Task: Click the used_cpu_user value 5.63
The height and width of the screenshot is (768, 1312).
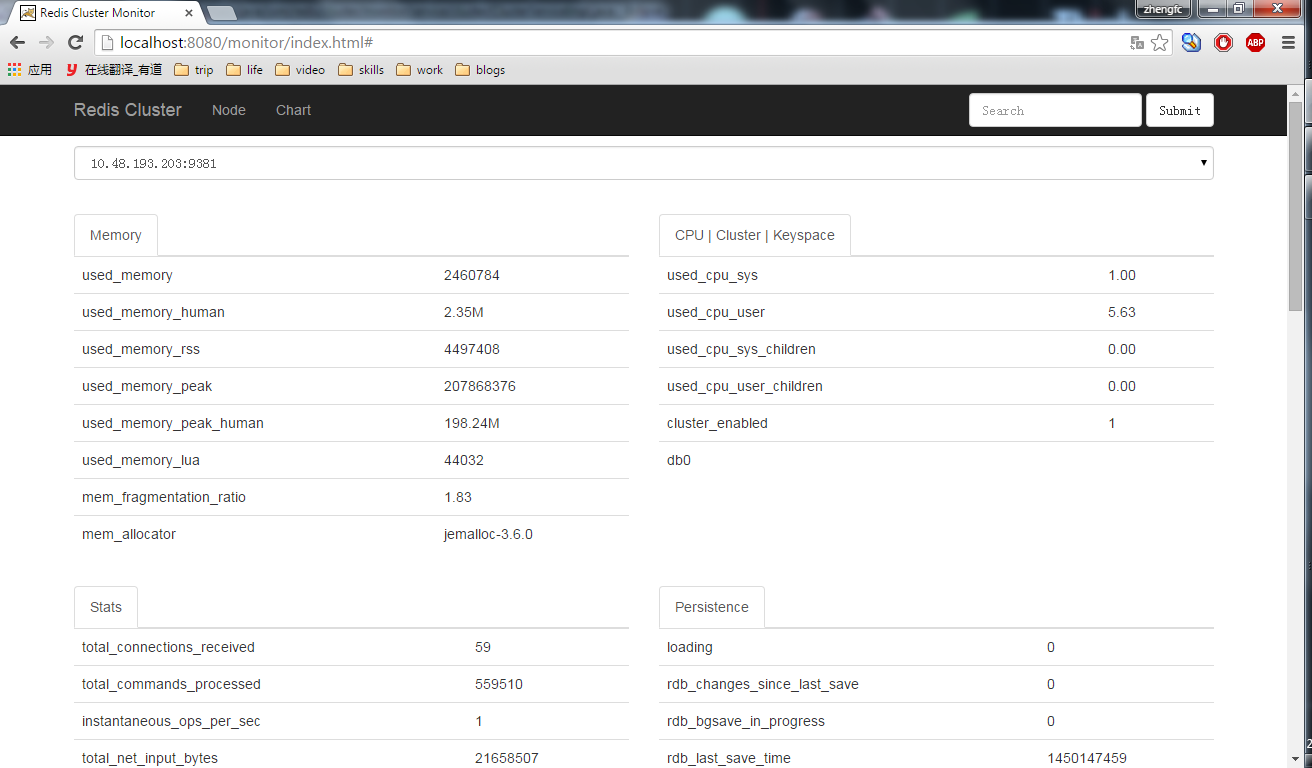Action: click(1122, 312)
